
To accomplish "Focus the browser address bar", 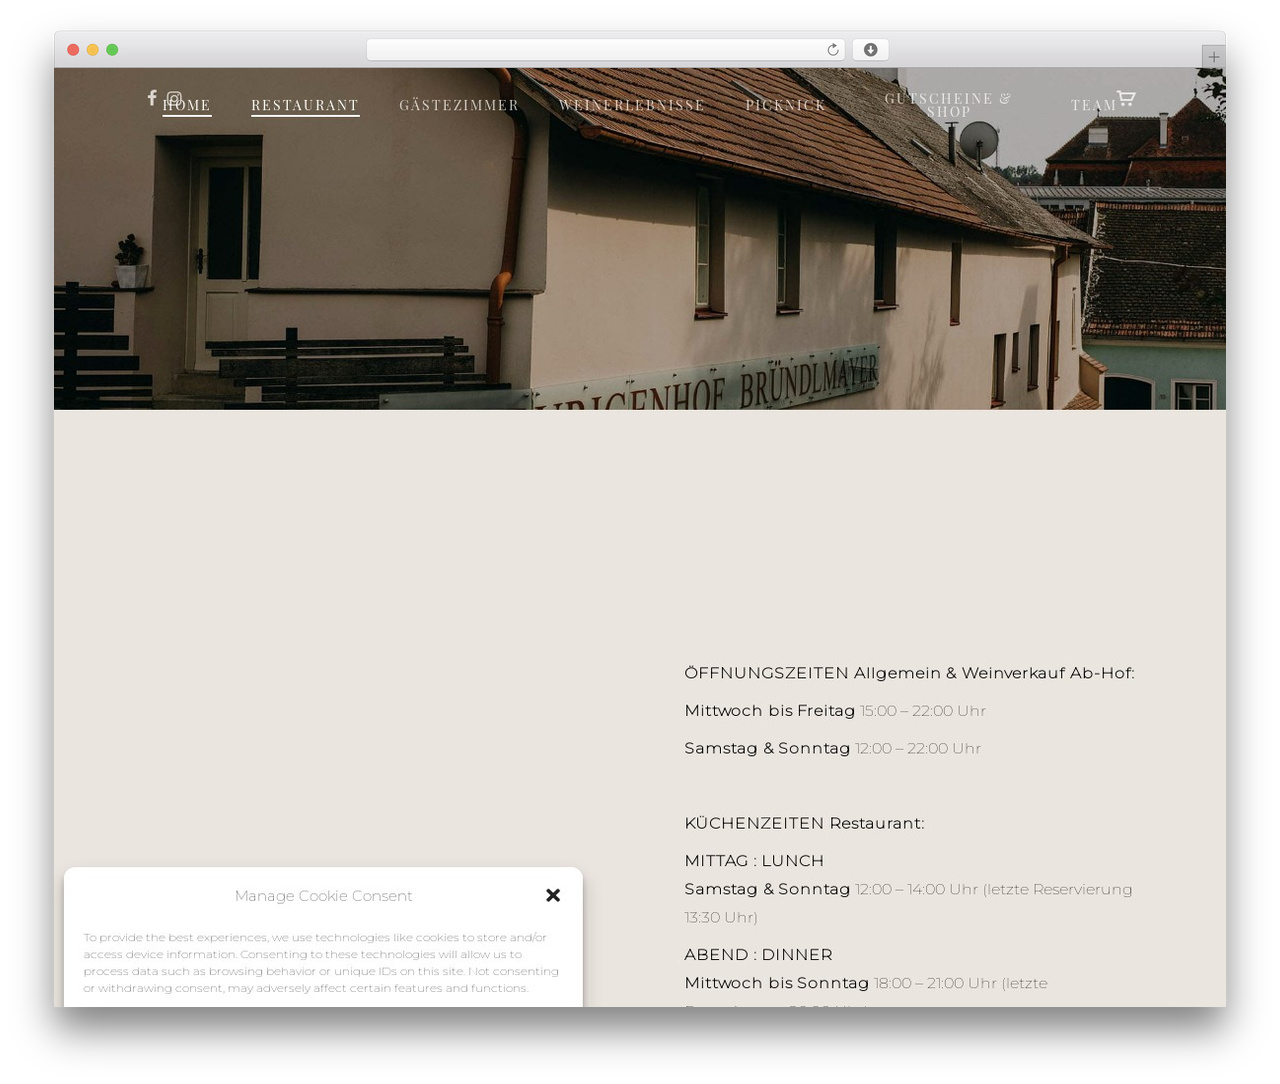I will [606, 50].
